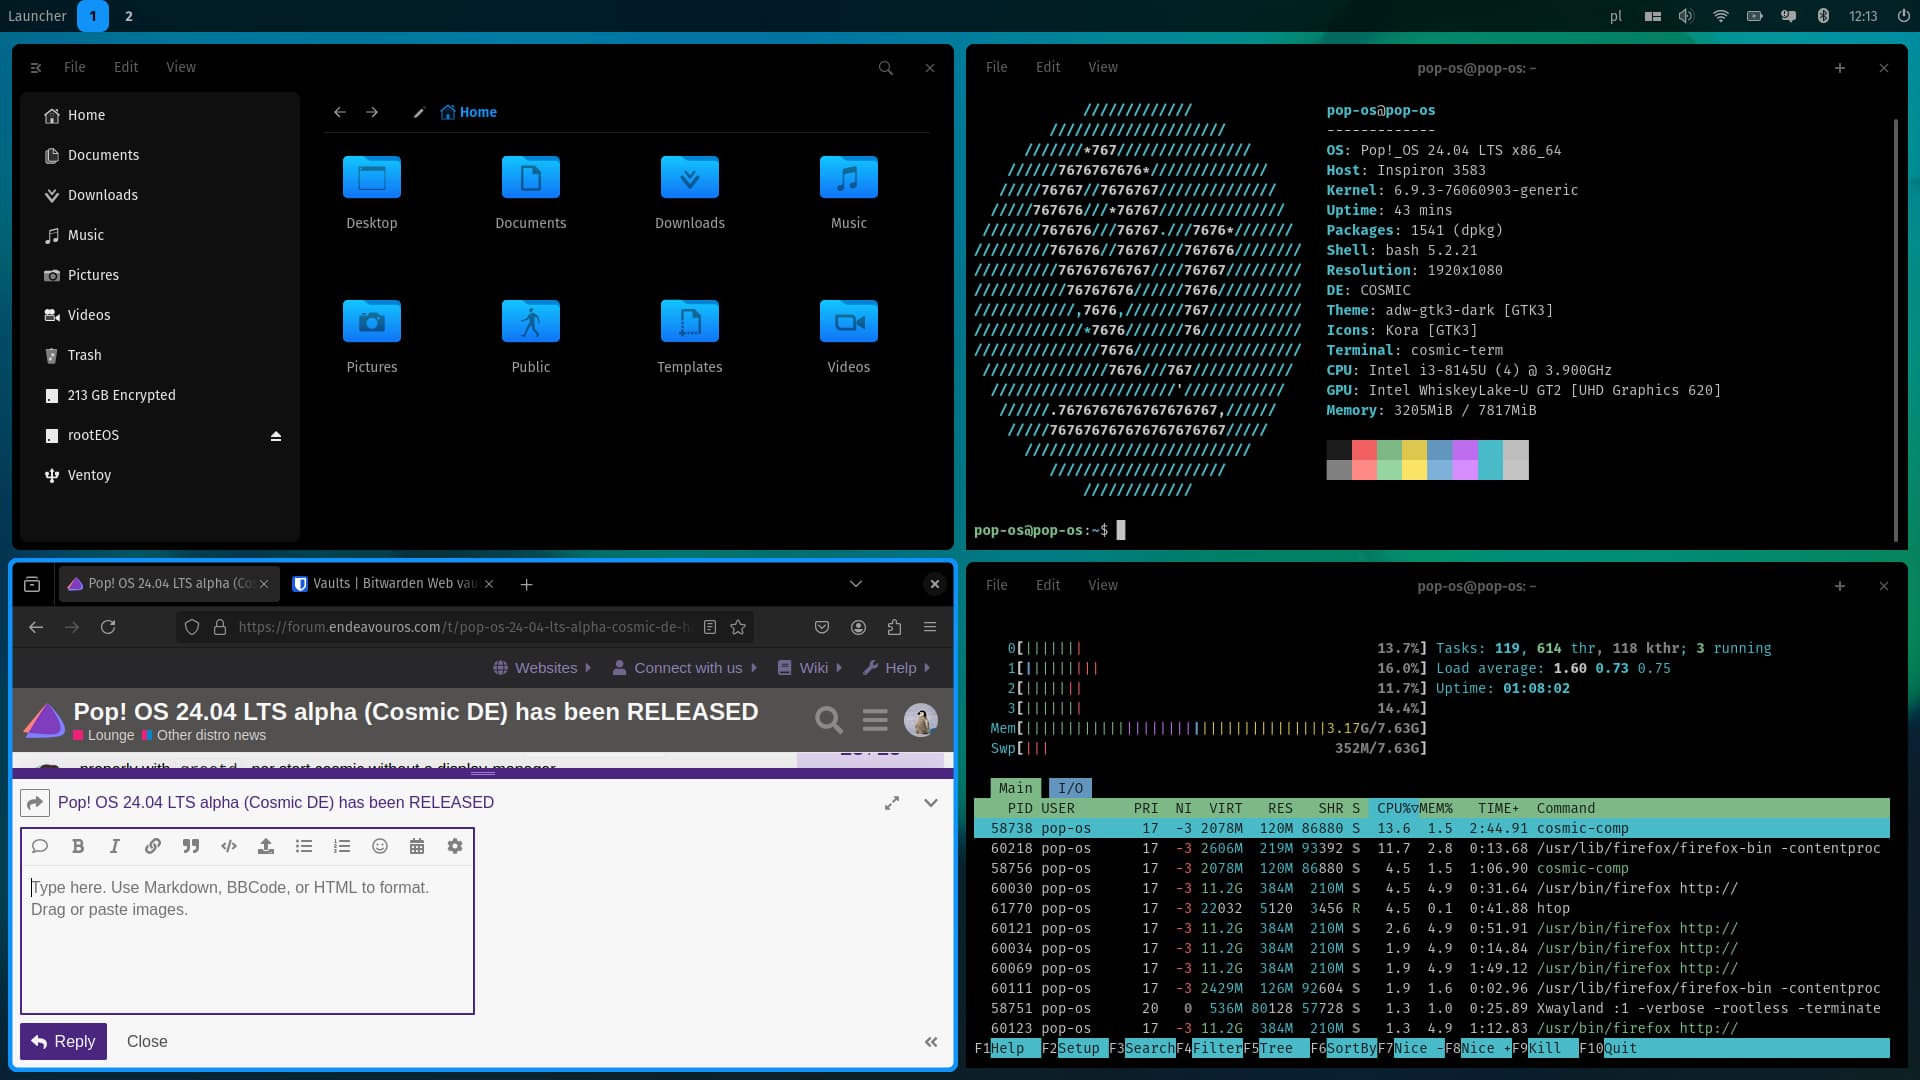Open Firefox extensions puzzle icon
The height and width of the screenshot is (1080, 1920).
point(894,627)
